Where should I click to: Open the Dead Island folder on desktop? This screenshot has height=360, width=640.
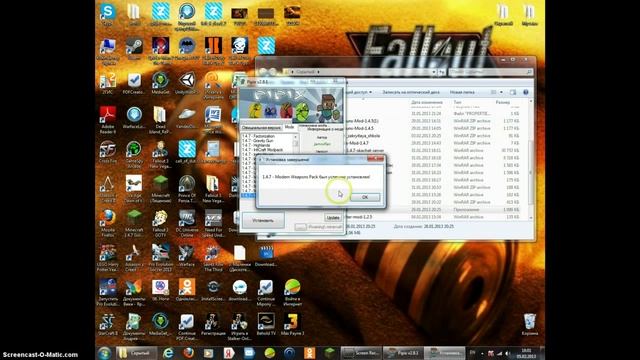(160, 119)
